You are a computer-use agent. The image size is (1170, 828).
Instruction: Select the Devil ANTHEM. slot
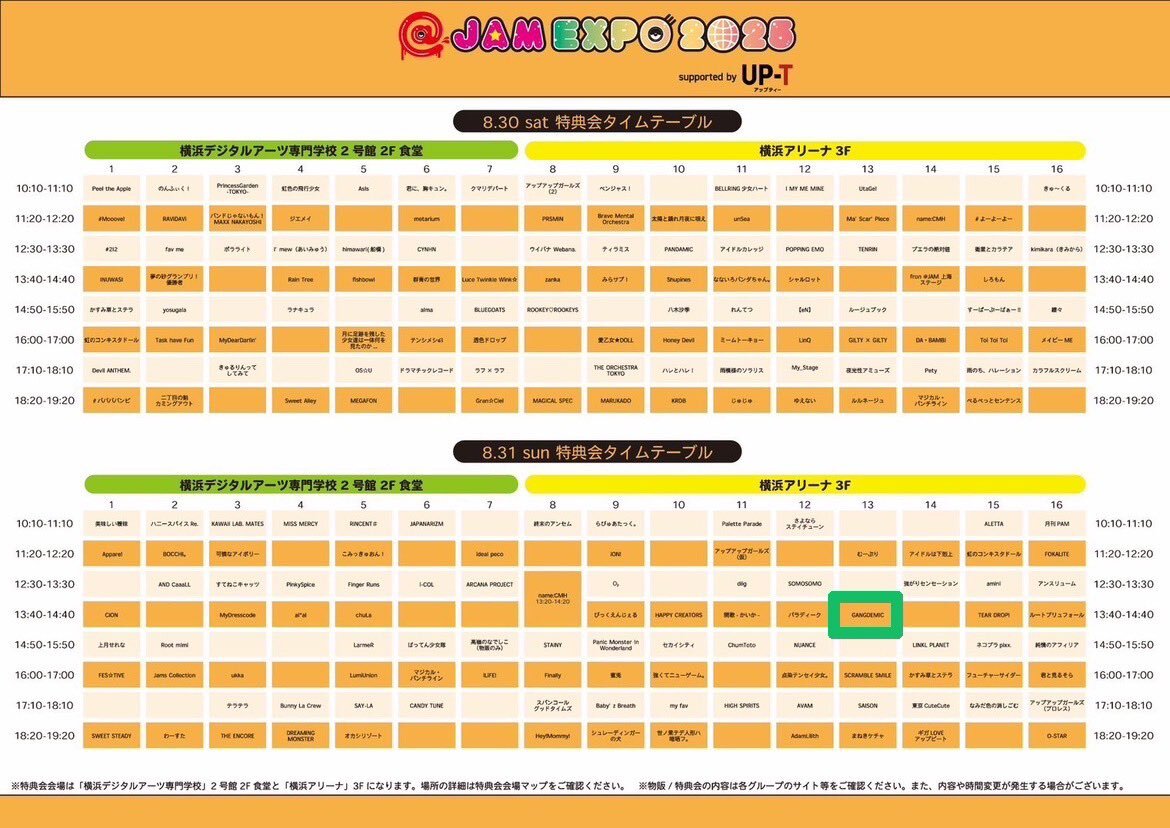pos(111,370)
